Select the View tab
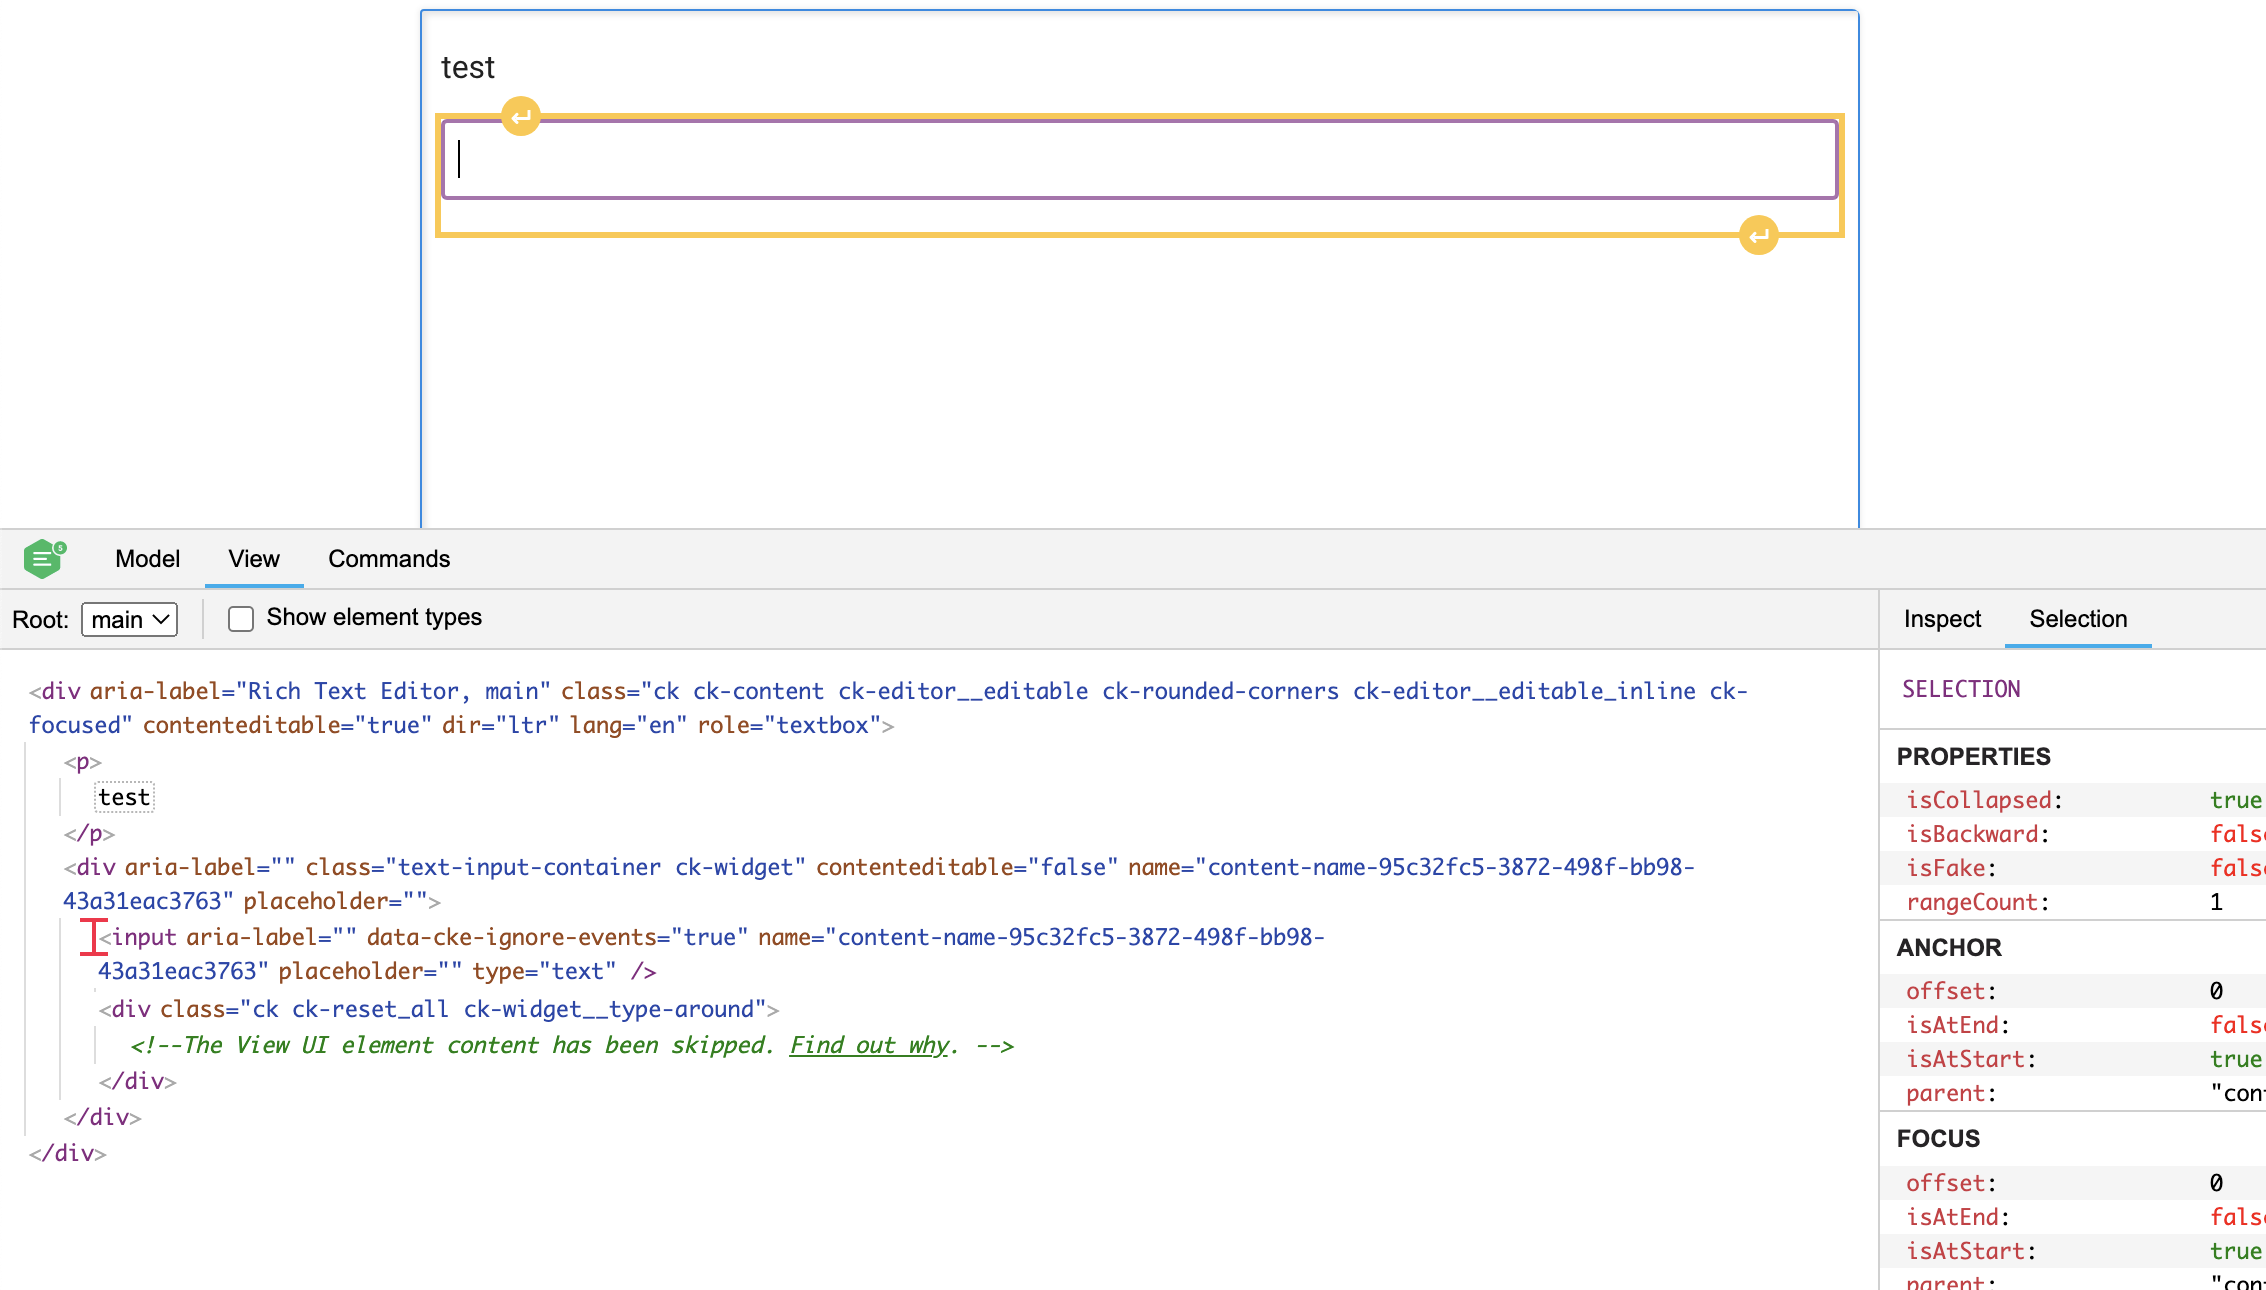The width and height of the screenshot is (2266, 1290). click(x=253, y=559)
